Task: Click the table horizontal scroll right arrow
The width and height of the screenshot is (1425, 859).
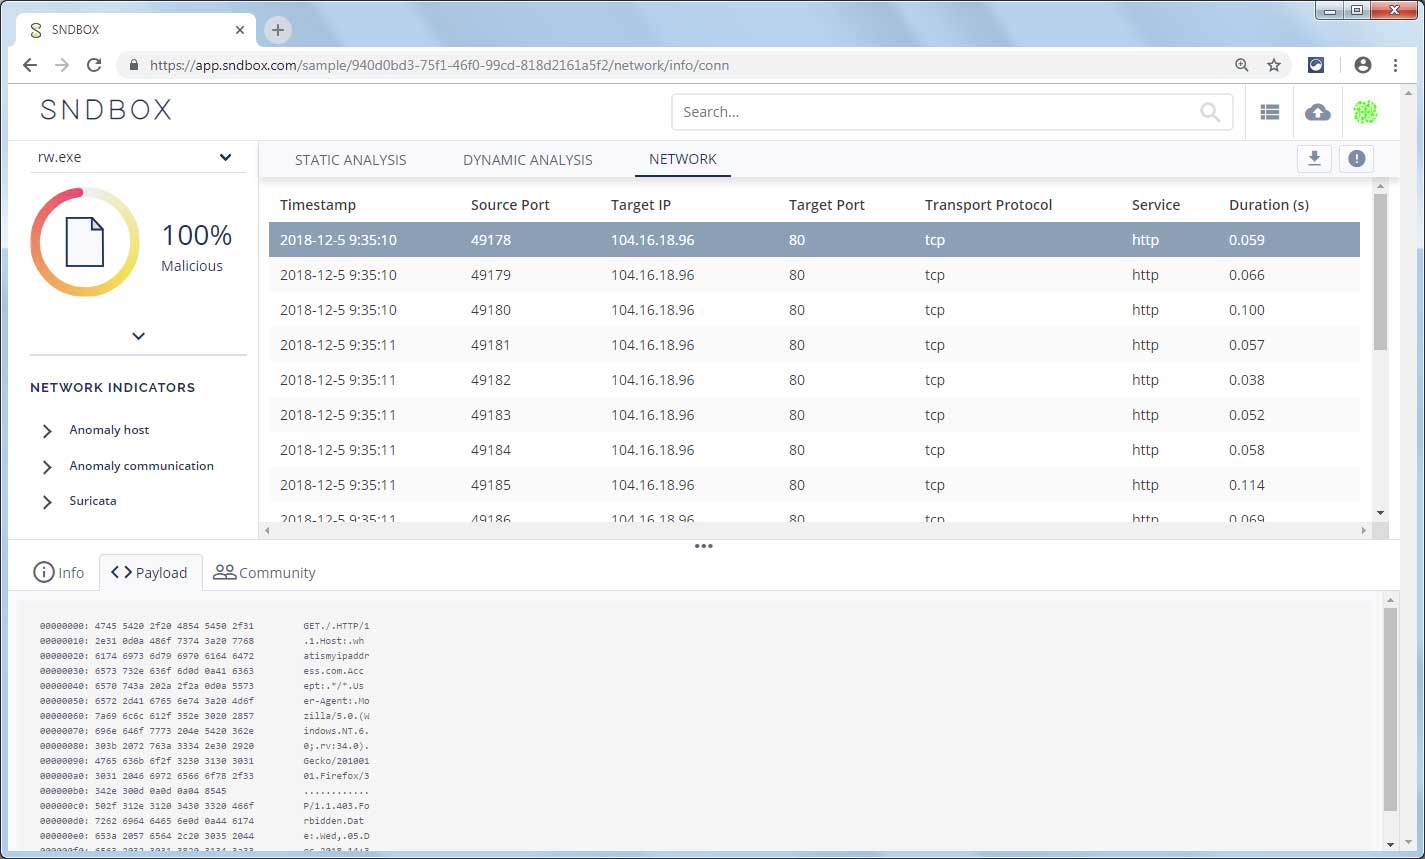Action: click(x=1364, y=530)
